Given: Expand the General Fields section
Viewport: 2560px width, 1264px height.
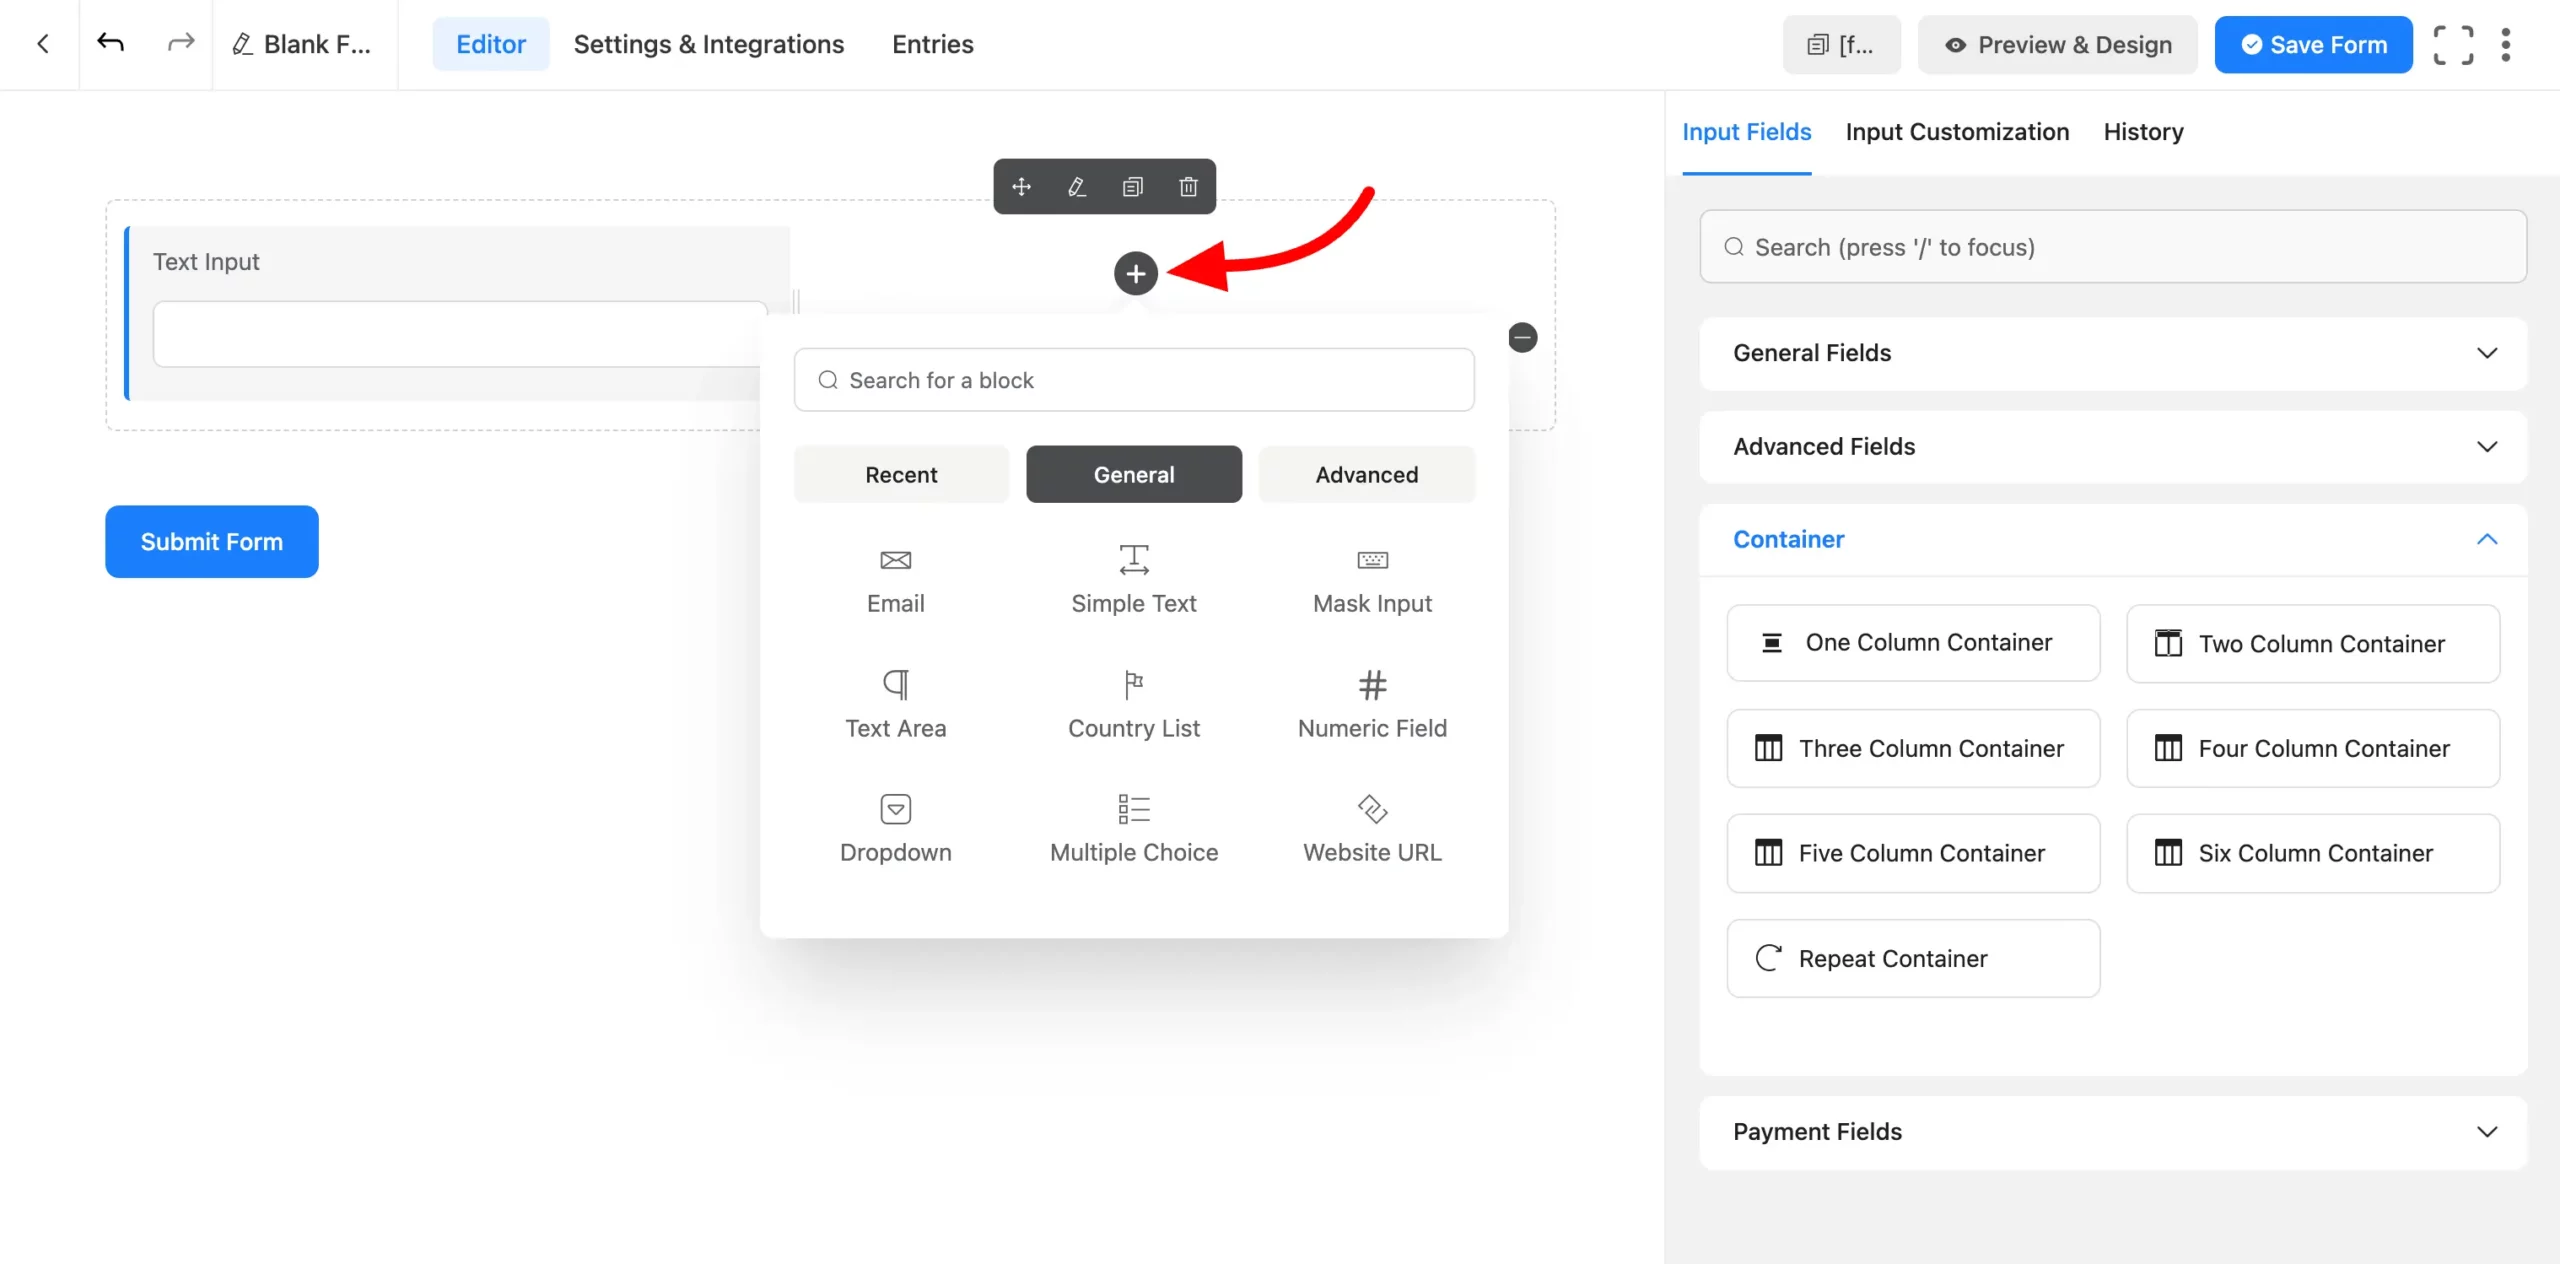Looking at the screenshot, I should 2113,353.
